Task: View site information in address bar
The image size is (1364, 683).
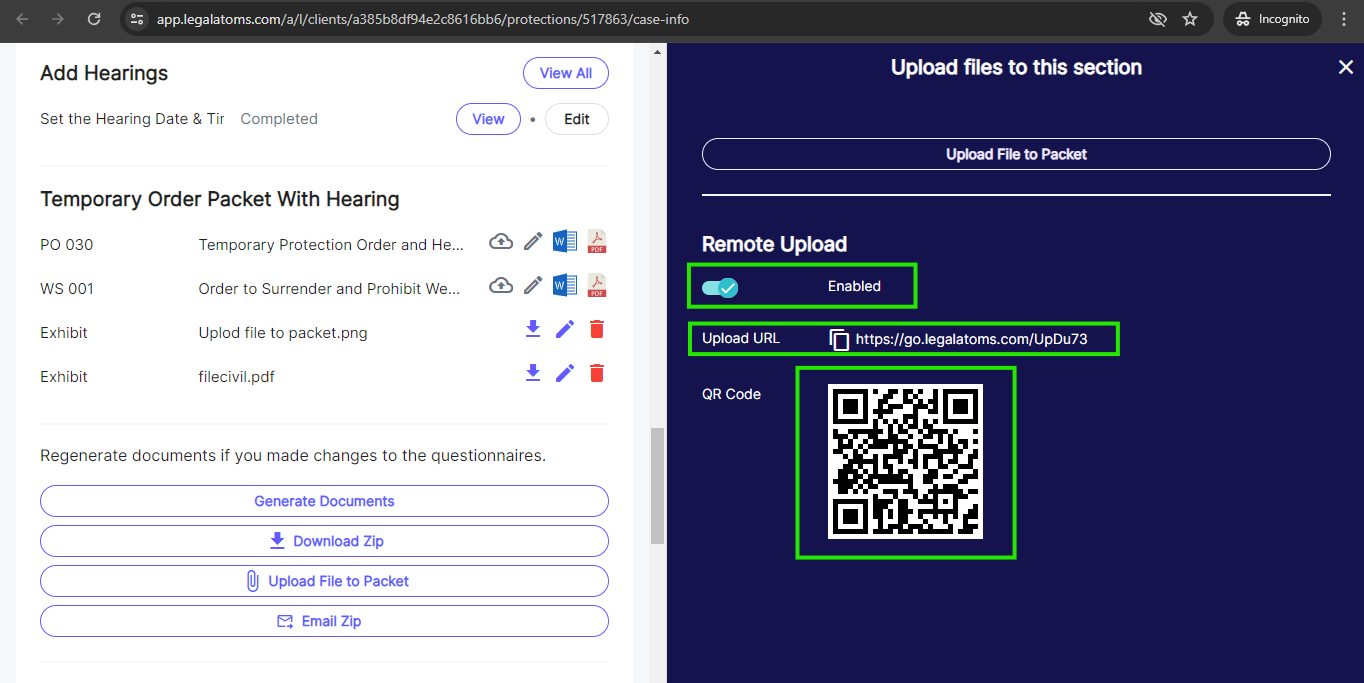Action: [138, 19]
